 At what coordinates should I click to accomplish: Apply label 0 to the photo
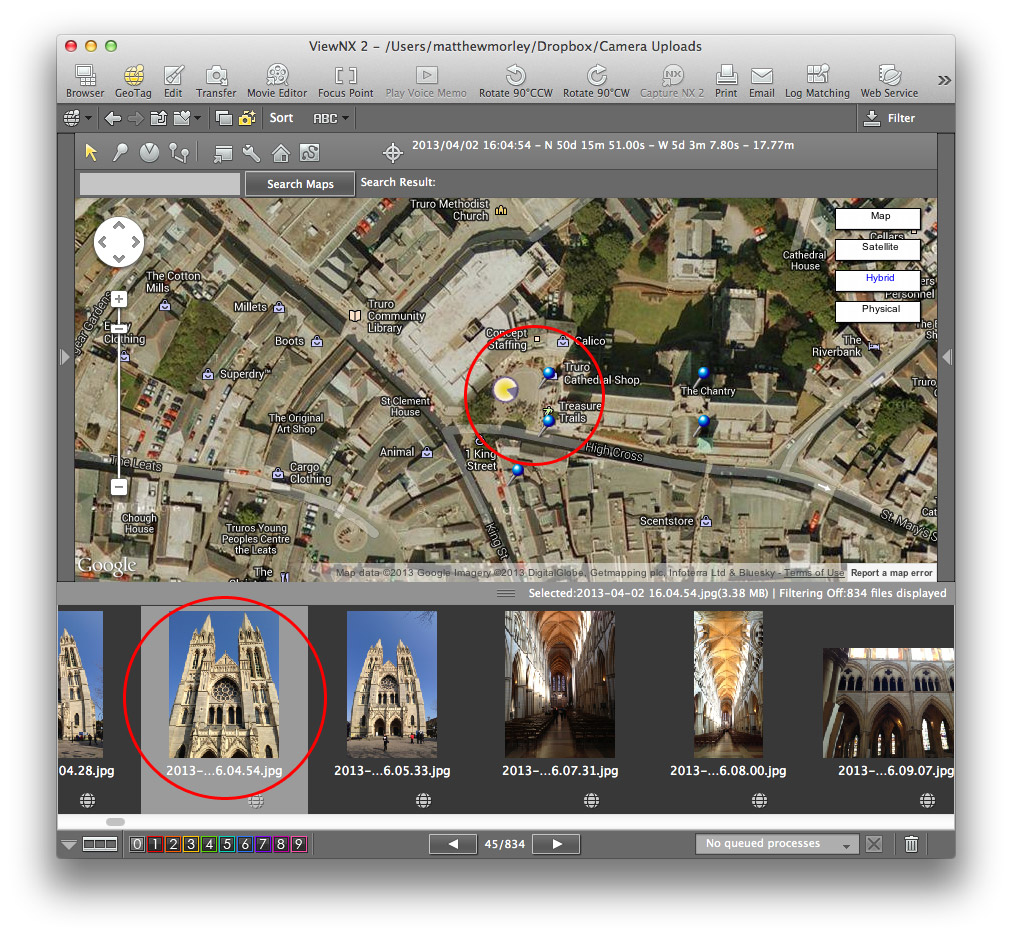point(137,844)
